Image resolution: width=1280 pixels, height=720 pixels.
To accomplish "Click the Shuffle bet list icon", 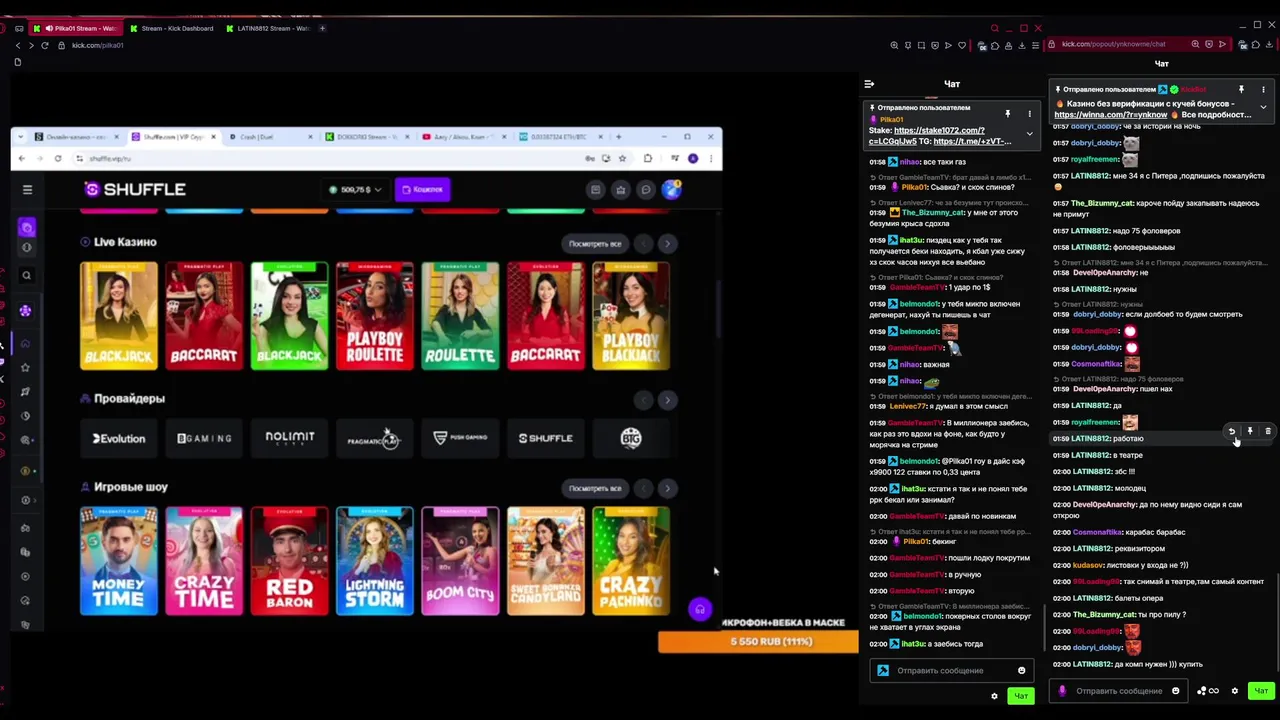I will click(x=595, y=189).
